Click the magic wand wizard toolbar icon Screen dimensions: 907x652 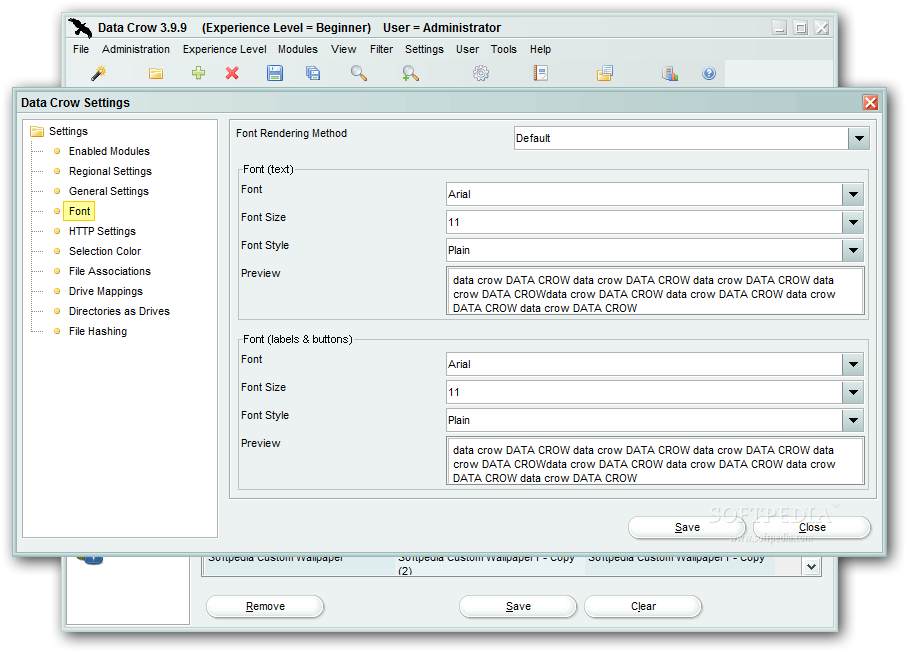coord(99,73)
